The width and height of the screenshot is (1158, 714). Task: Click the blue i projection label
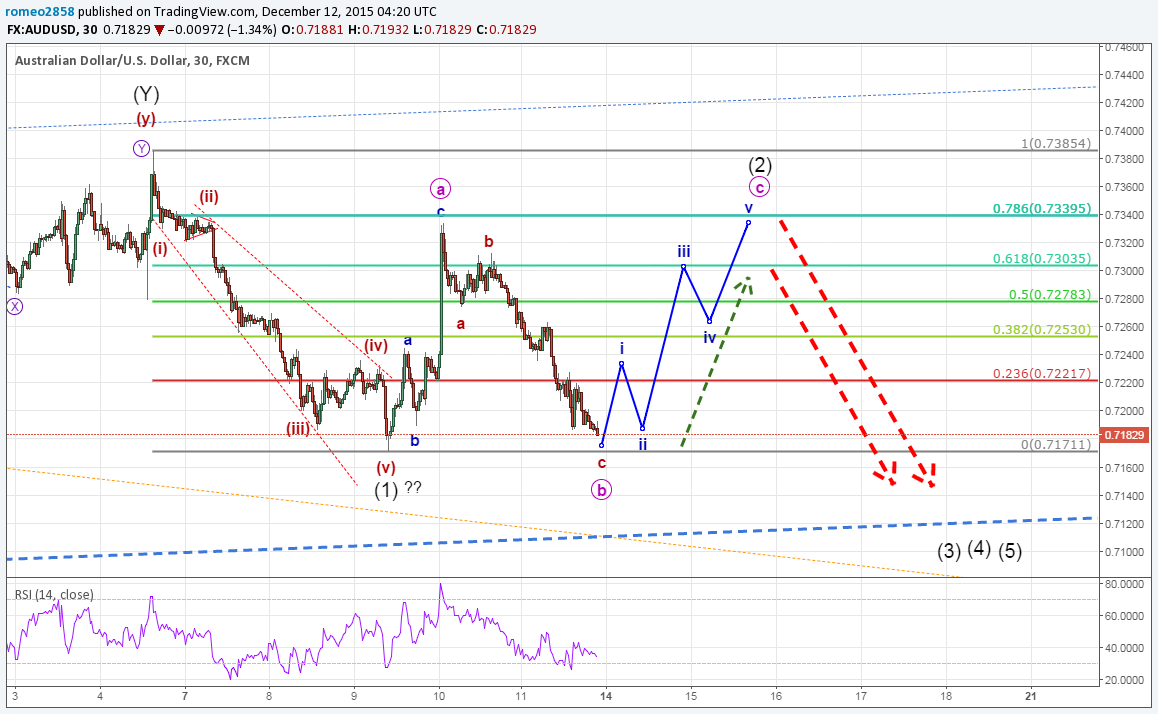[x=622, y=348]
